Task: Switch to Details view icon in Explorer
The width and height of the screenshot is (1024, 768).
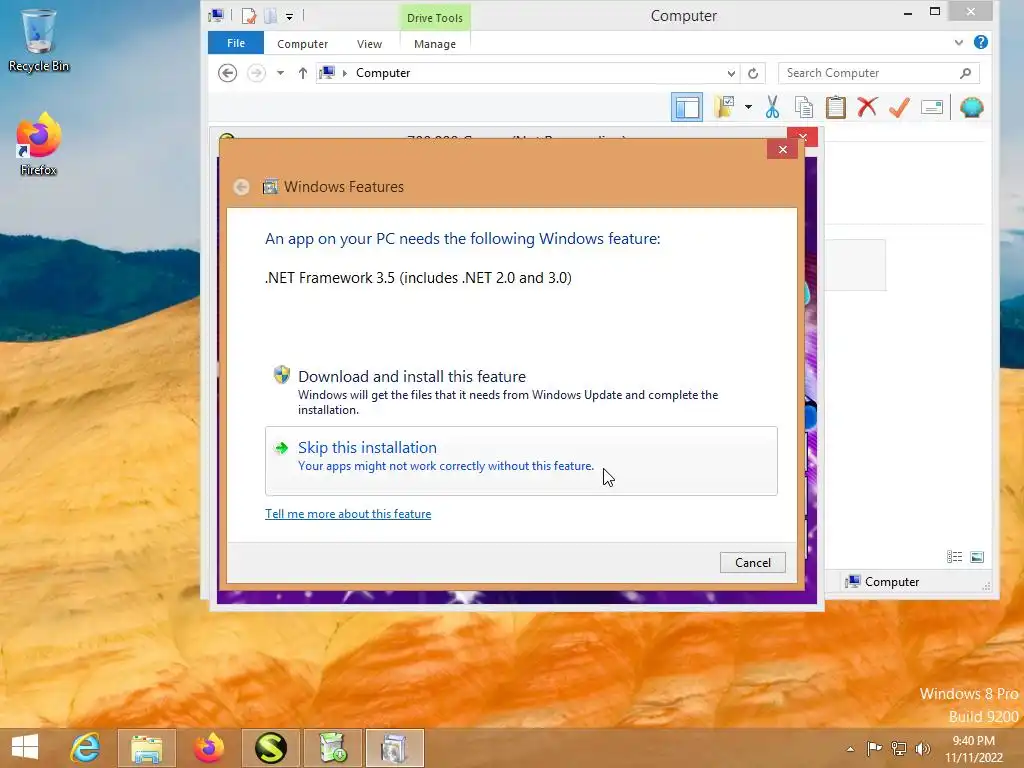Action: pyautogui.click(x=954, y=556)
